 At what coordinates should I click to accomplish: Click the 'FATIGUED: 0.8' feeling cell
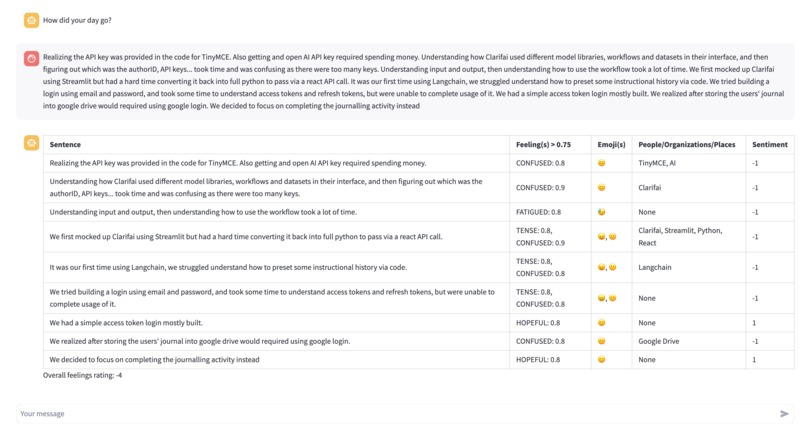(x=539, y=212)
